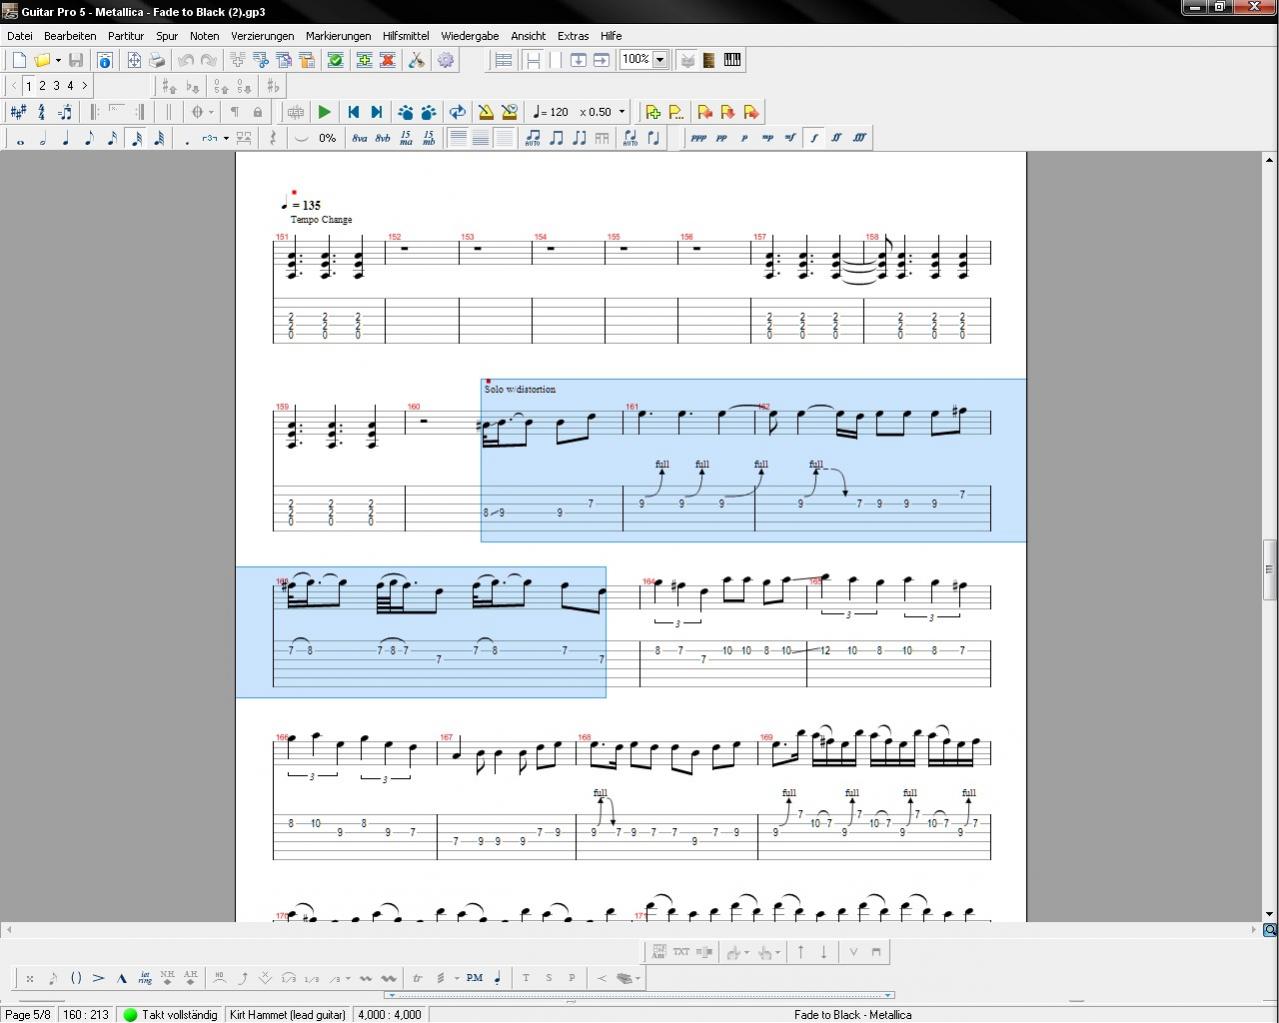Screen dimensions: 1279x1023
Task: Click the Page 5/8 status indicator
Action: tap(28, 1014)
